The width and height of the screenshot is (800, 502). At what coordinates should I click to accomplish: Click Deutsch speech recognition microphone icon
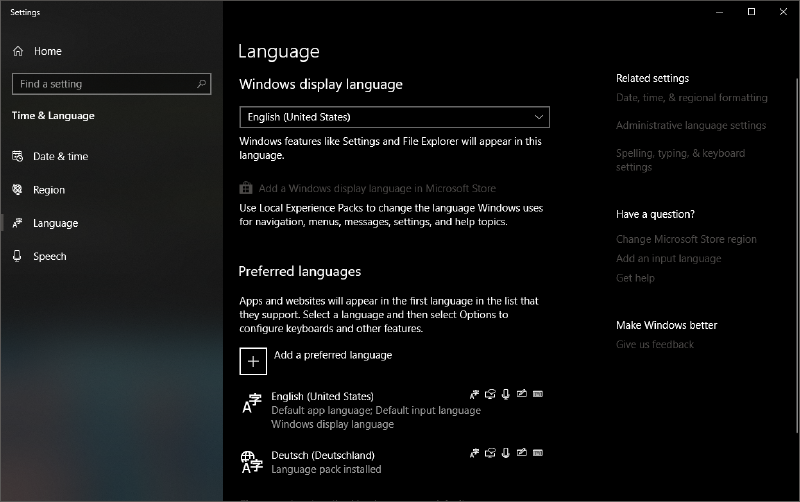506,453
